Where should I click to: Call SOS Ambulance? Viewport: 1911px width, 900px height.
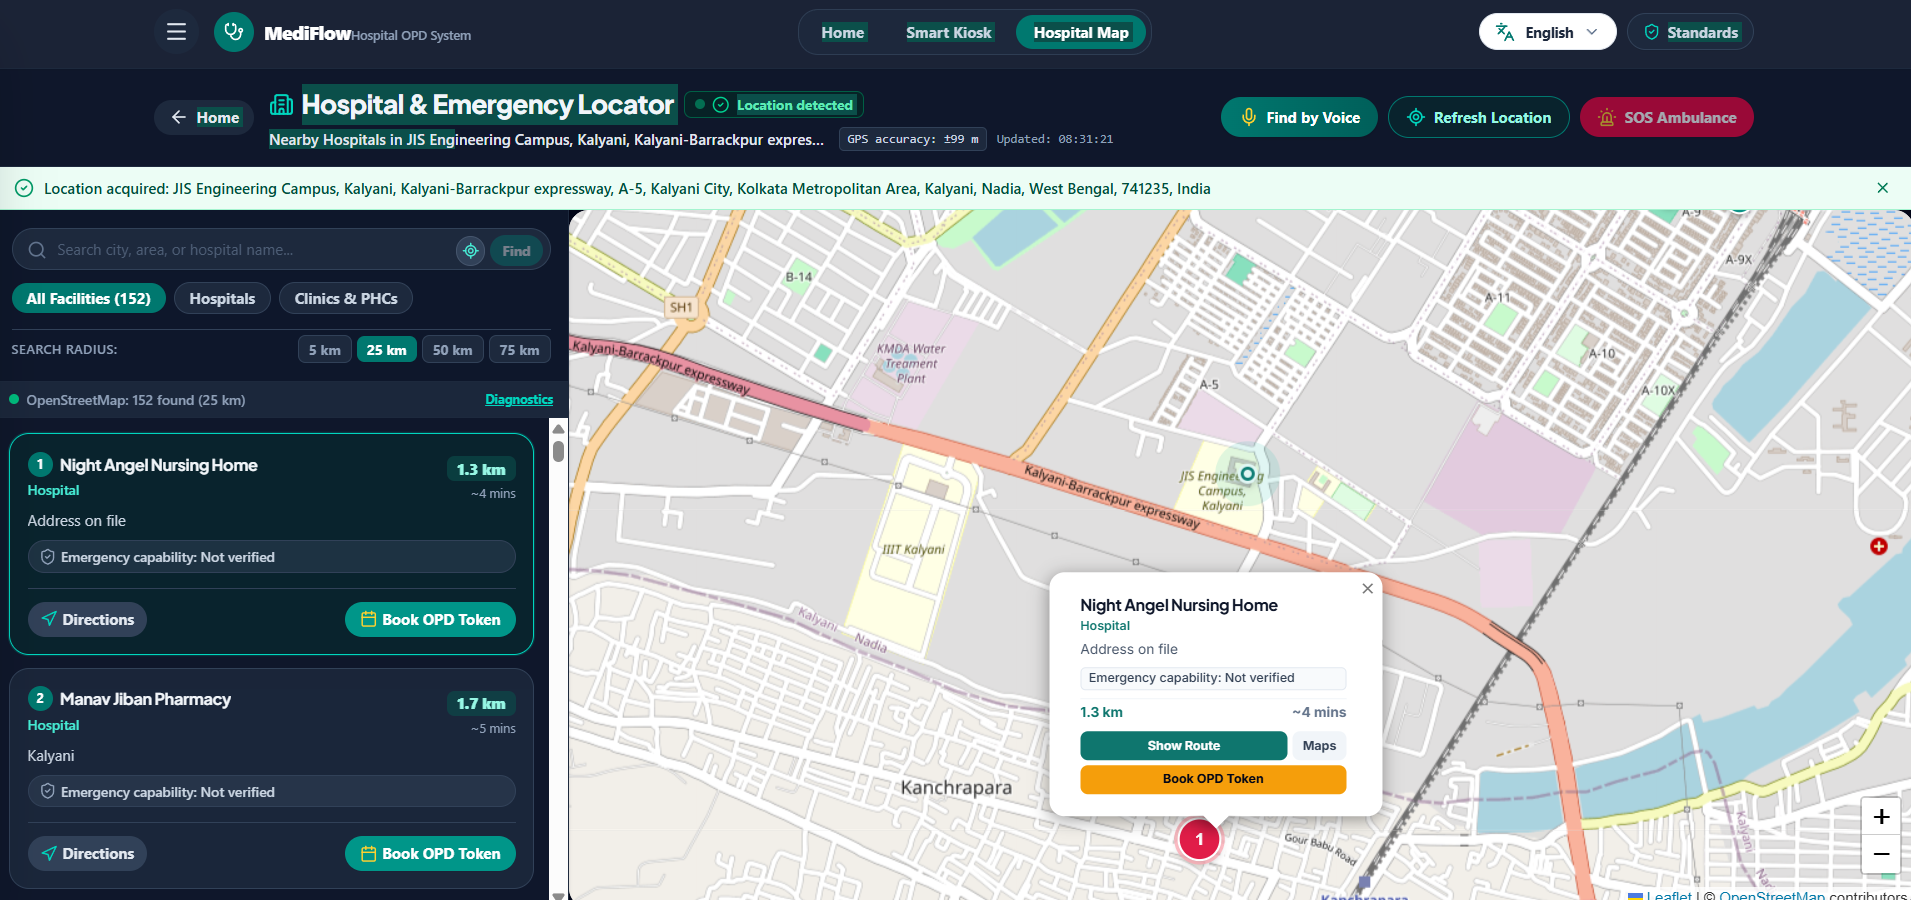1666,117
